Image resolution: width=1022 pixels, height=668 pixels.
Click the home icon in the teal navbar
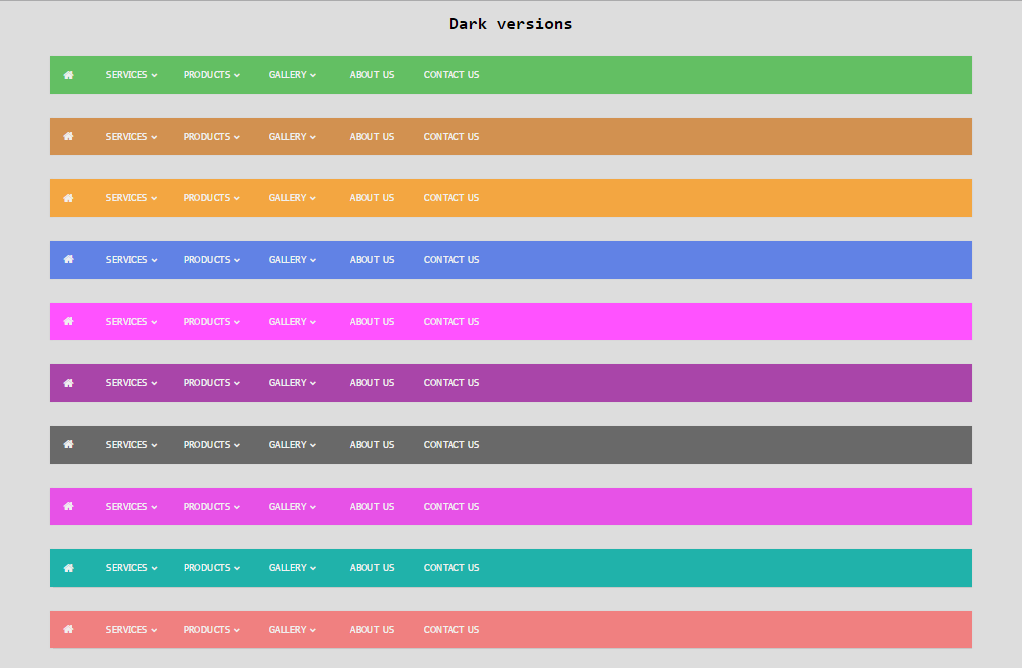(68, 568)
